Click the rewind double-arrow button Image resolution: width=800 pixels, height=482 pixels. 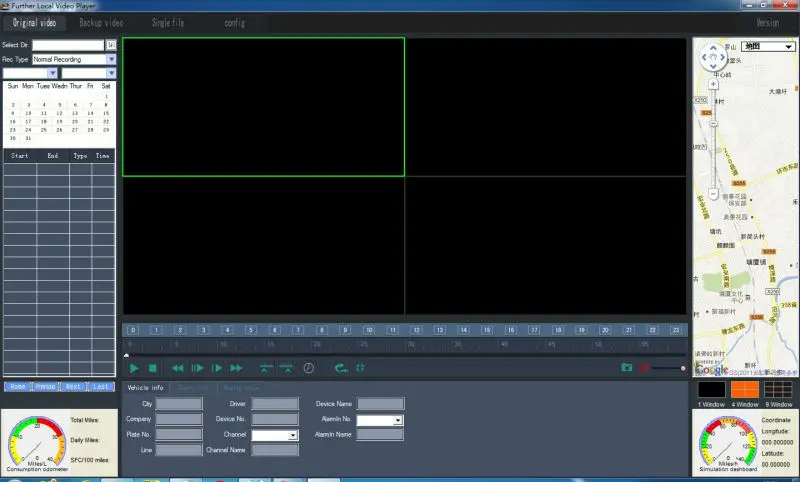(177, 368)
